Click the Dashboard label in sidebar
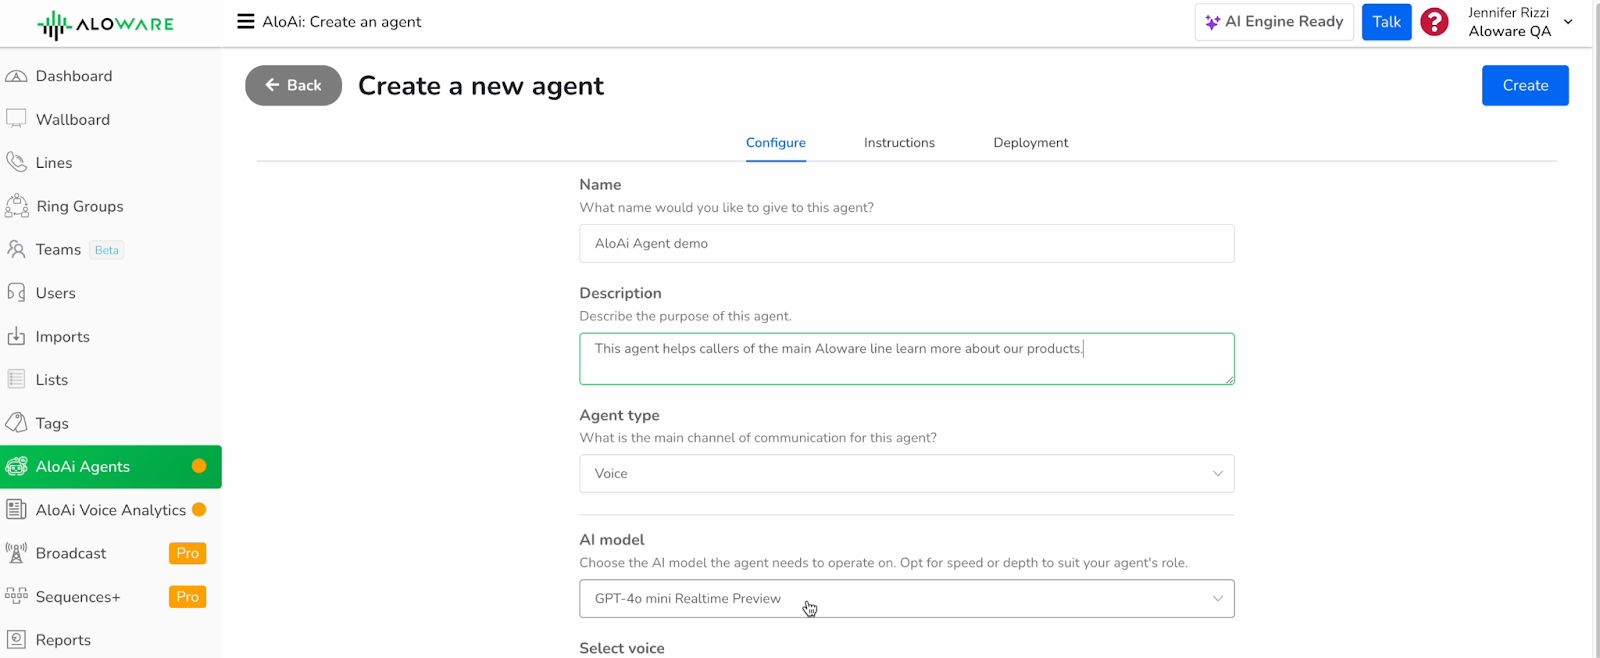The width and height of the screenshot is (1600, 658). tap(74, 76)
